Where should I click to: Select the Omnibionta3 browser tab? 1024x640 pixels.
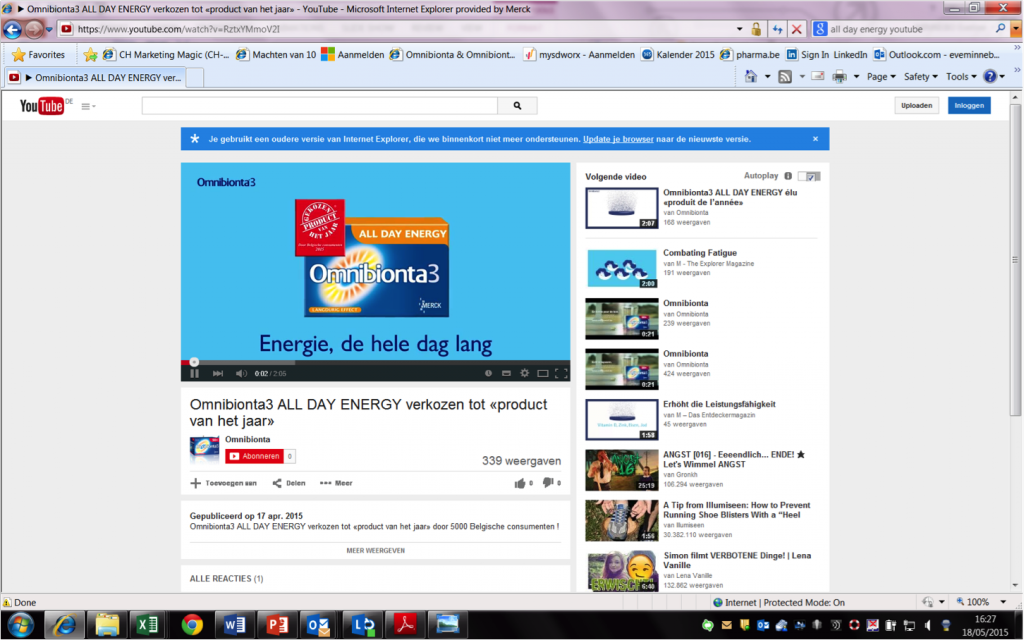[x=95, y=77]
